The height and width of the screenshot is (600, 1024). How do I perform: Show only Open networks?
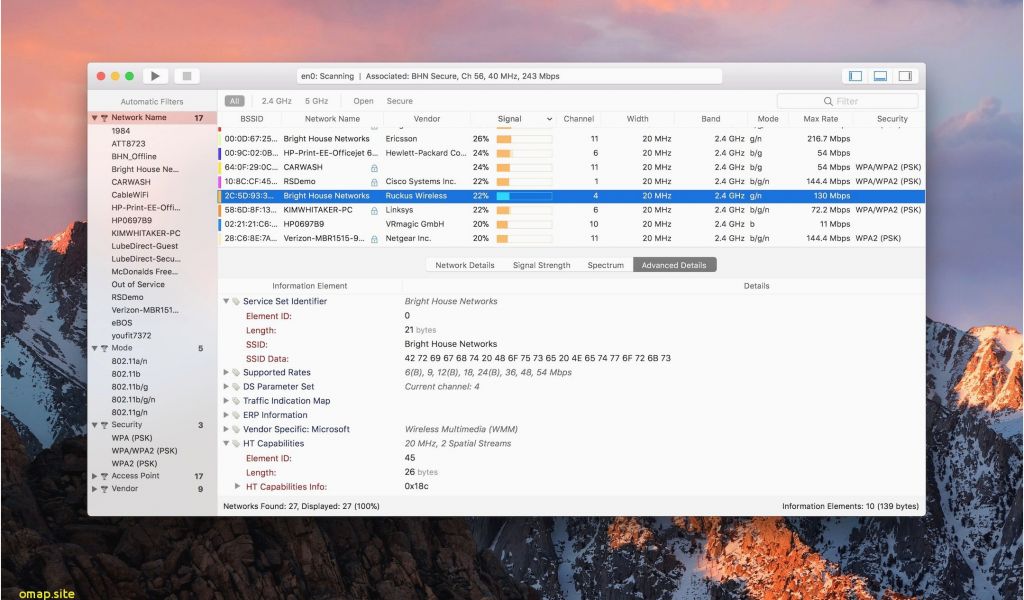coord(363,101)
